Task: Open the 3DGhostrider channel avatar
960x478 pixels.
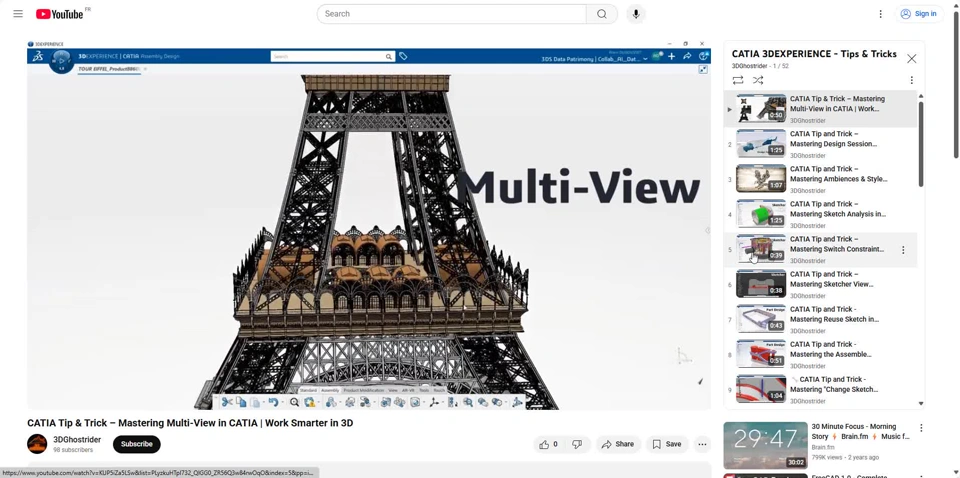Action: [x=37, y=445]
